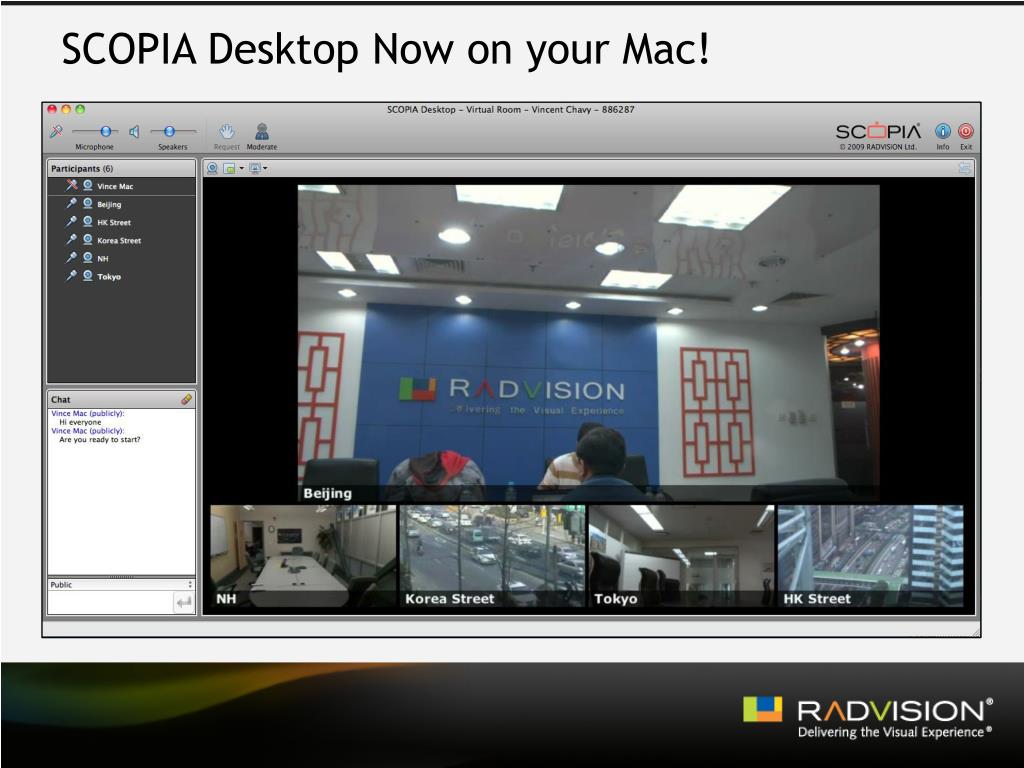Select HK Street in participants list
This screenshot has width=1024, height=768.
tap(121, 223)
